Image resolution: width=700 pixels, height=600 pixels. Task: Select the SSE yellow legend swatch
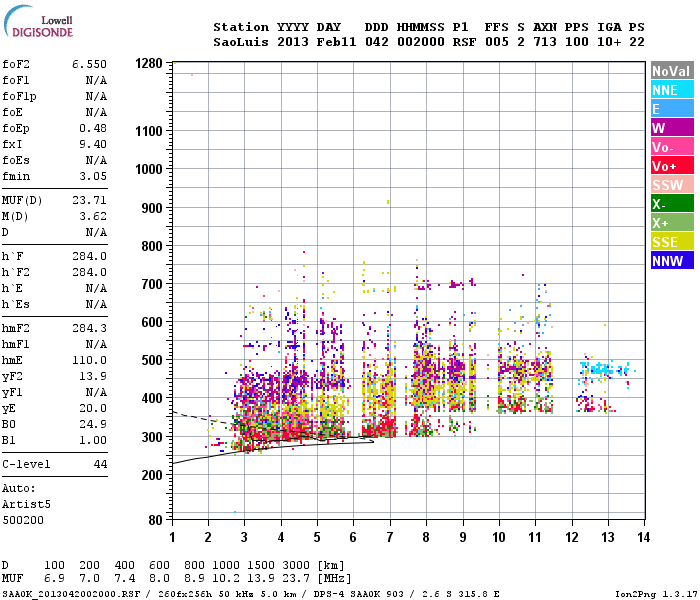[672, 242]
